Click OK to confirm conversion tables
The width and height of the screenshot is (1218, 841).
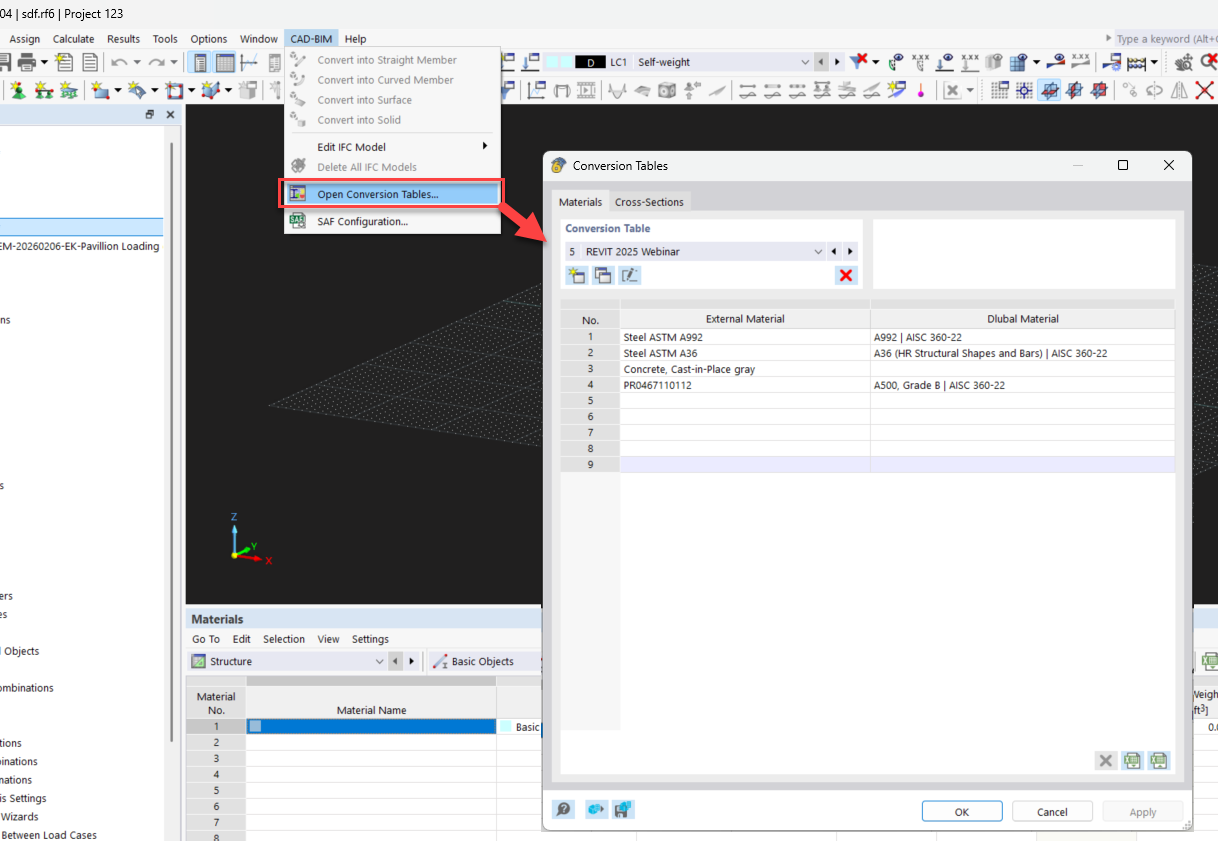point(962,811)
